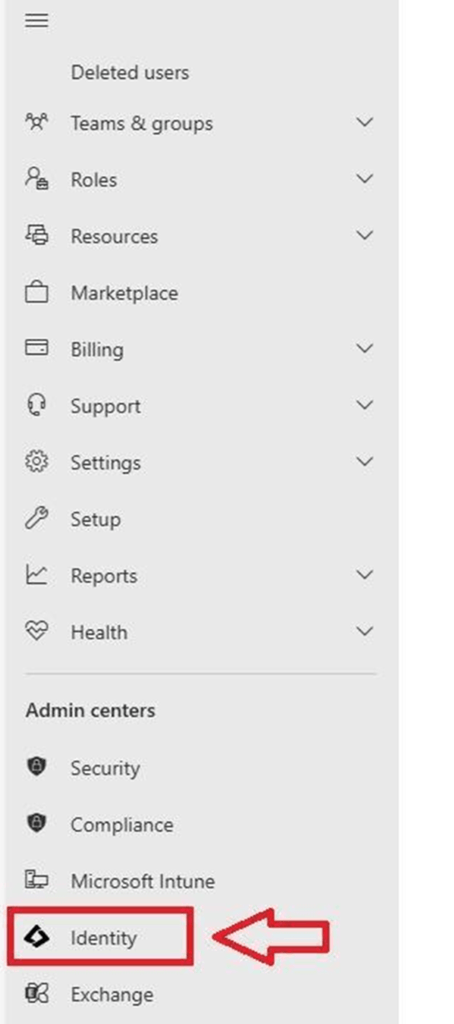This screenshot has height=1024, width=454.
Task: Expand the Roles section chevron
Action: tap(365, 178)
